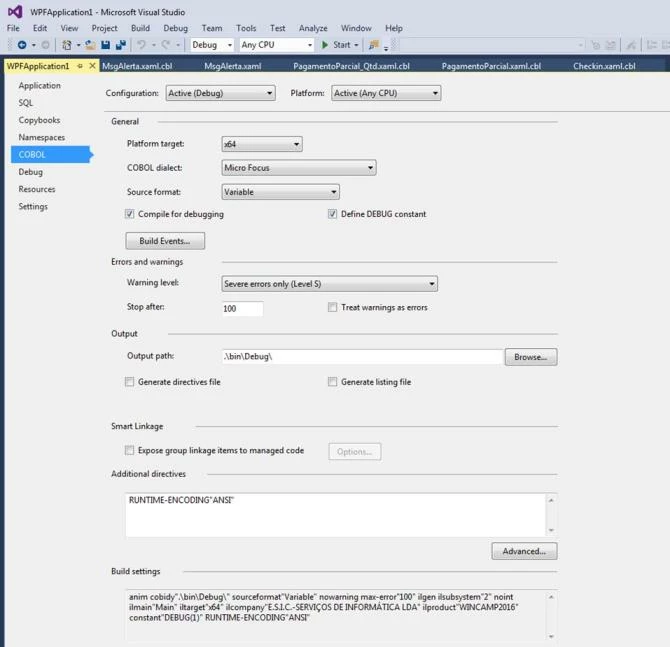Open the Analyze menu
This screenshot has height=647, width=670.
(x=313, y=28)
